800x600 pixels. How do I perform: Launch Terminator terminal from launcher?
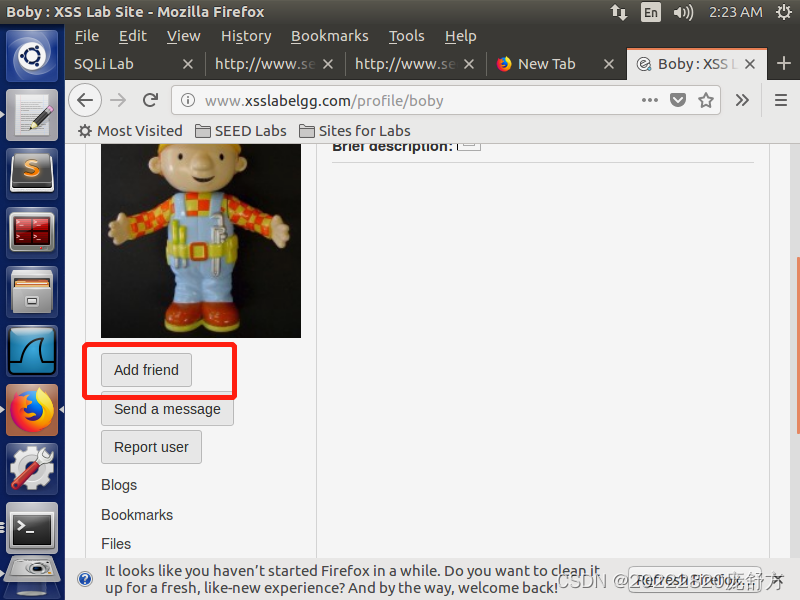pyautogui.click(x=32, y=233)
